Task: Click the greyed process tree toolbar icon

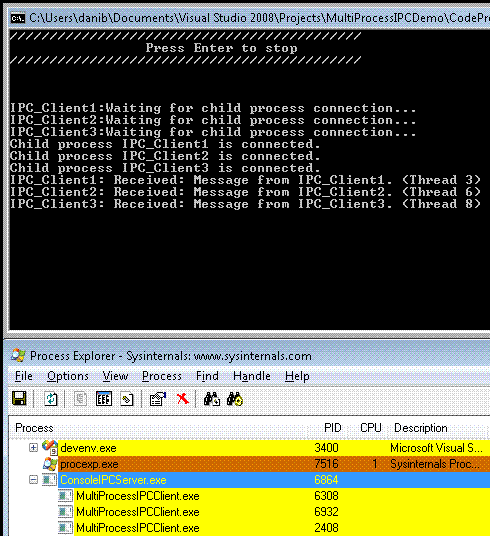Action: coord(80,399)
